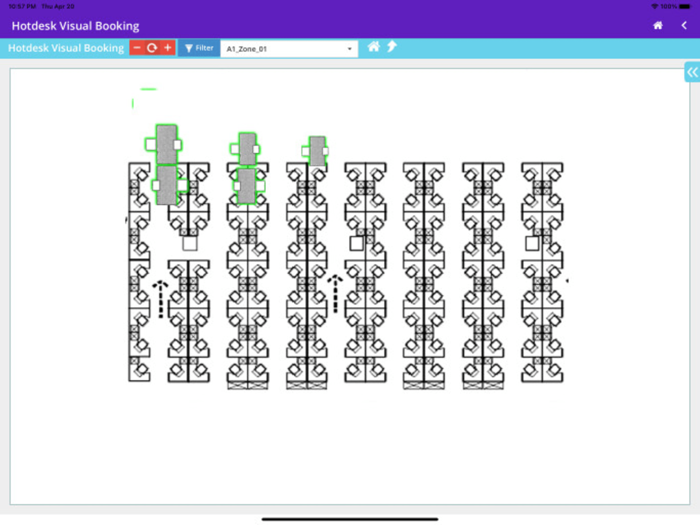Click the home icon beside zone dropdown
The height and width of the screenshot is (525, 700).
point(374,46)
